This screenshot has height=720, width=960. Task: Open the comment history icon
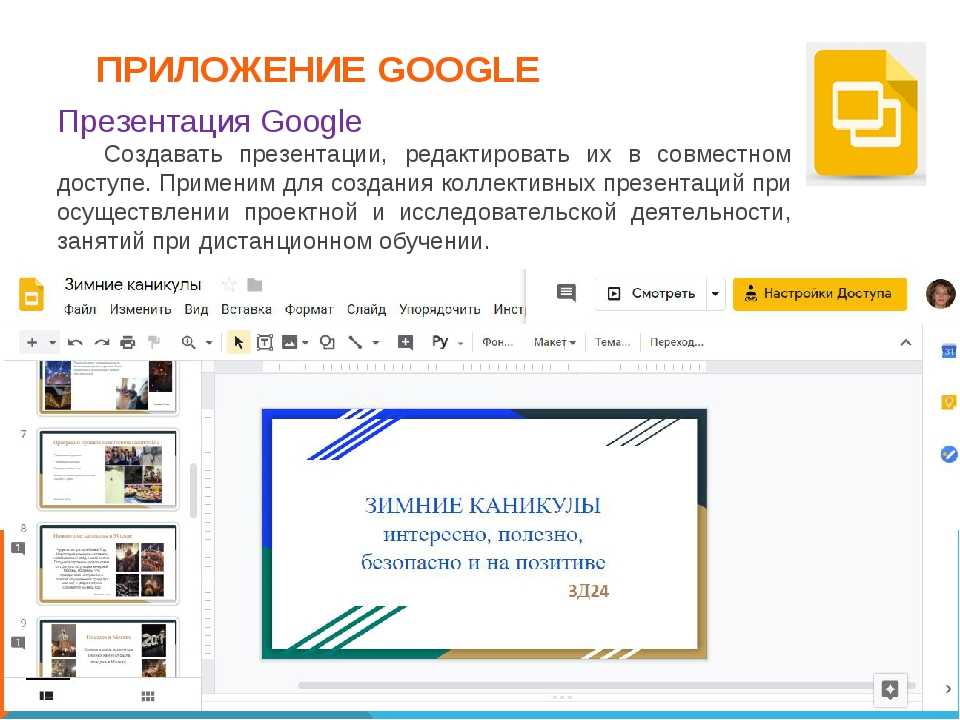(x=566, y=293)
